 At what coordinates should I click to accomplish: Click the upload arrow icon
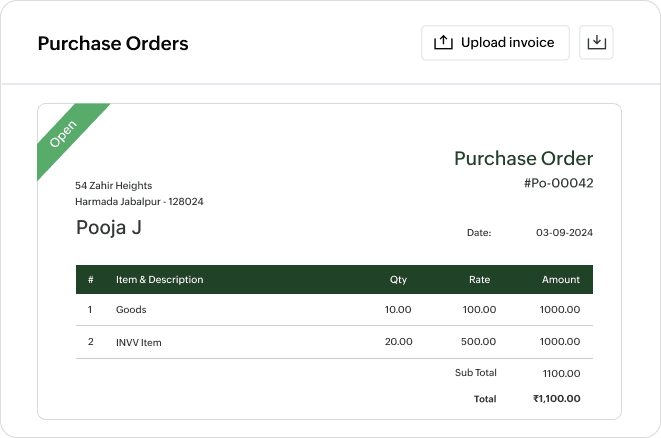pos(443,43)
